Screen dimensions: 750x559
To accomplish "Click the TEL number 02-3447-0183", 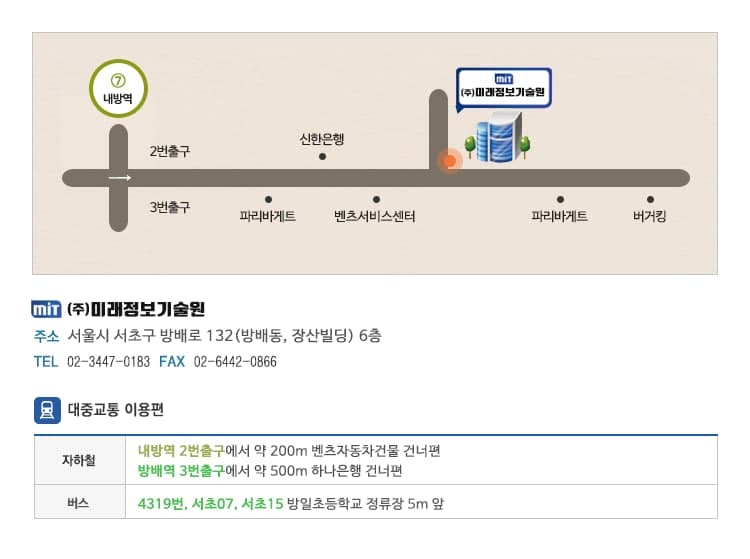I will click(x=109, y=362).
